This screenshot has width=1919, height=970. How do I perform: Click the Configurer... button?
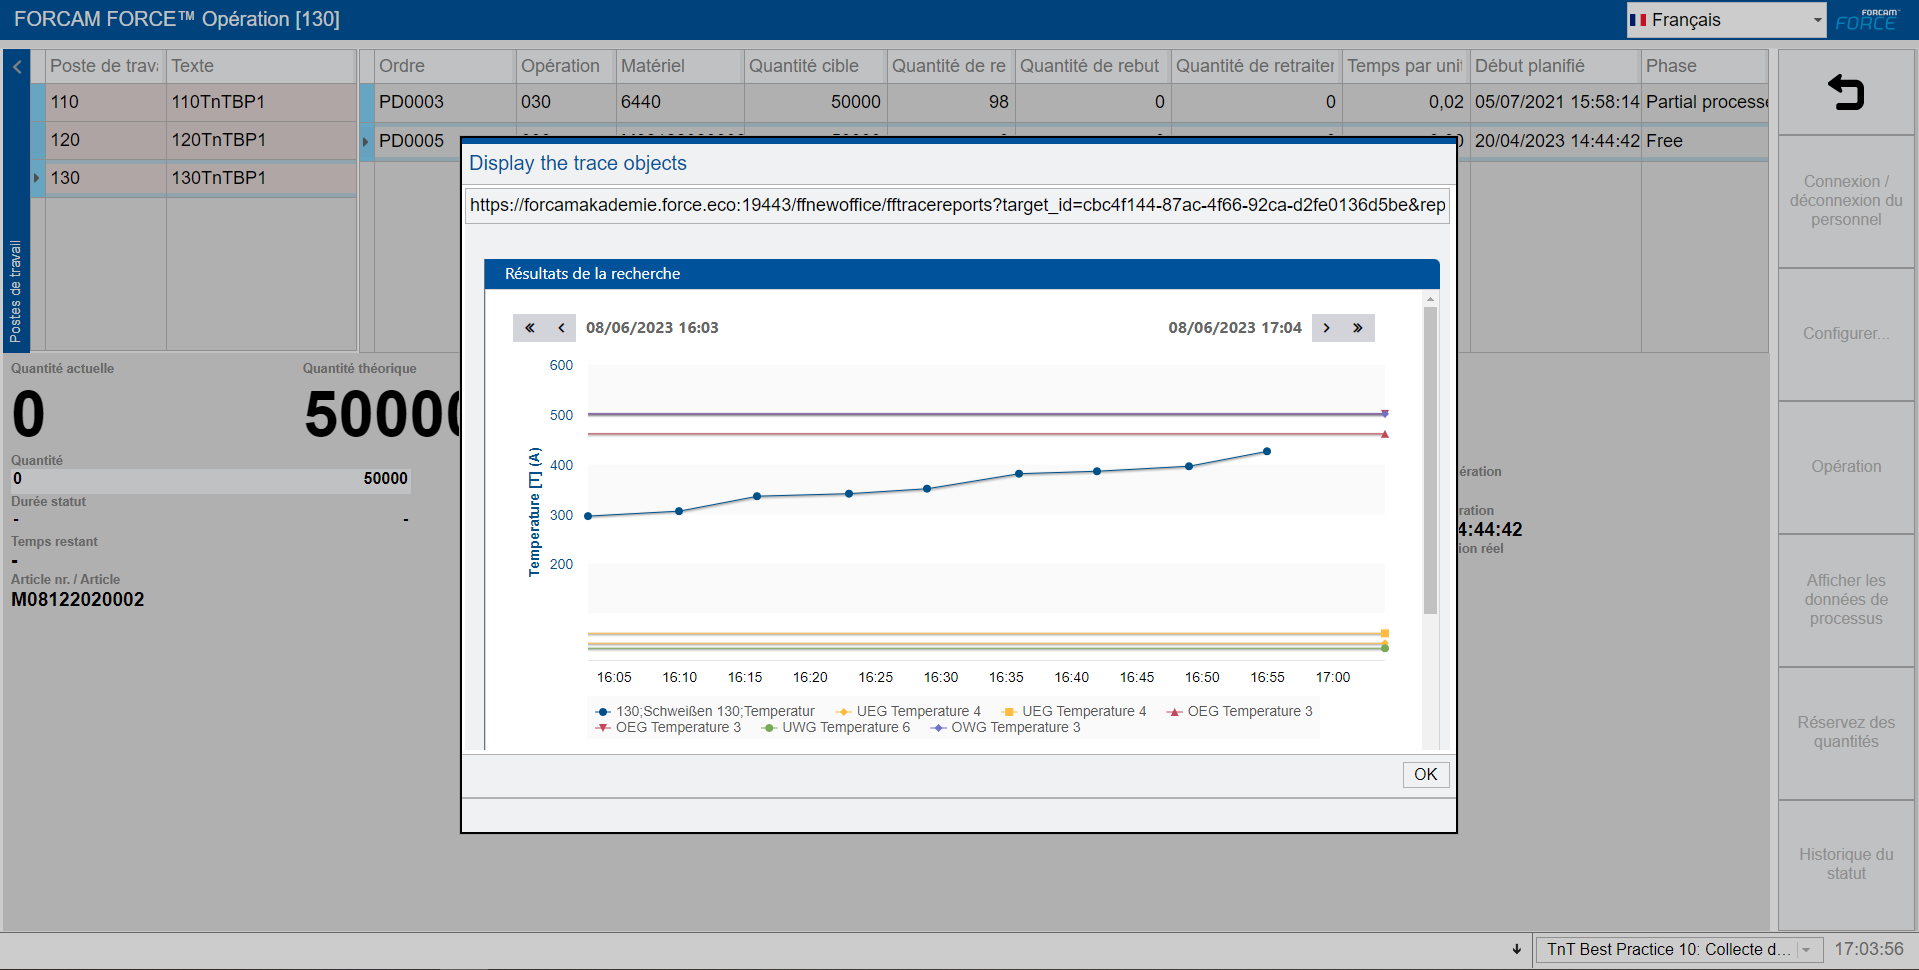[1846, 334]
